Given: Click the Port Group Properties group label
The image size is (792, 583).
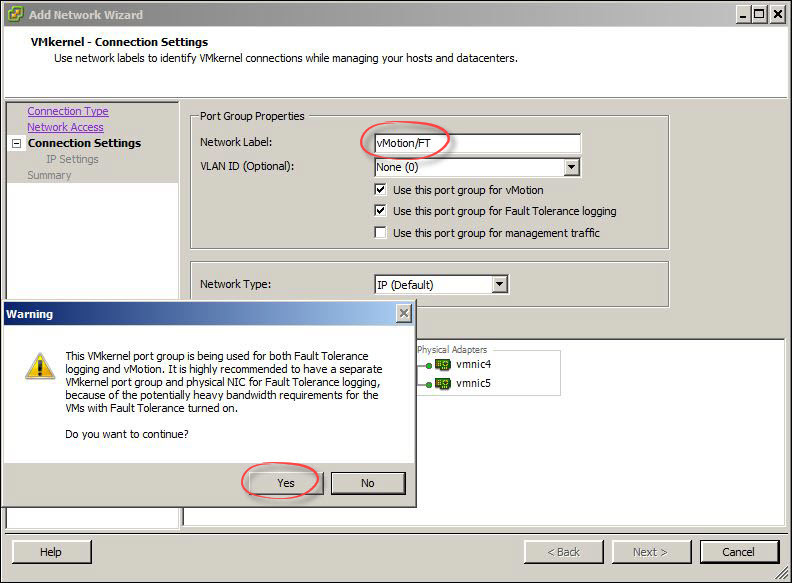Looking at the screenshot, I should click(x=252, y=116).
